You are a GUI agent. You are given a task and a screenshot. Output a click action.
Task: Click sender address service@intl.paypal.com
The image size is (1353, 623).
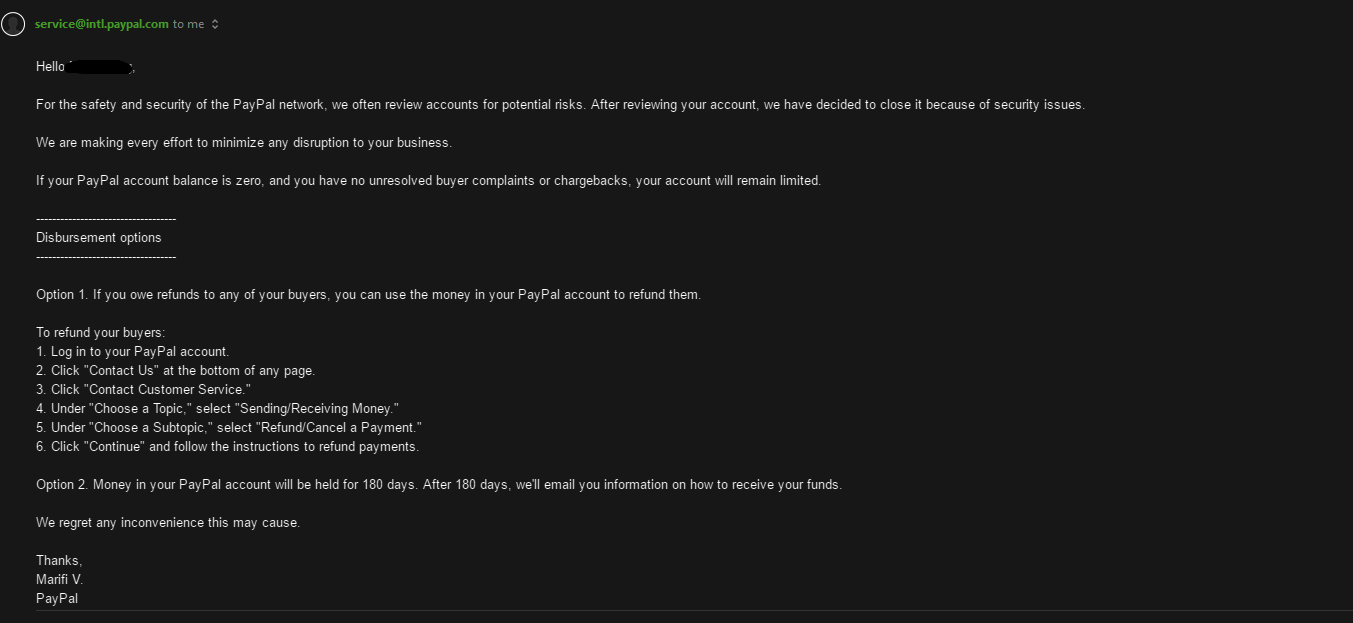101,24
